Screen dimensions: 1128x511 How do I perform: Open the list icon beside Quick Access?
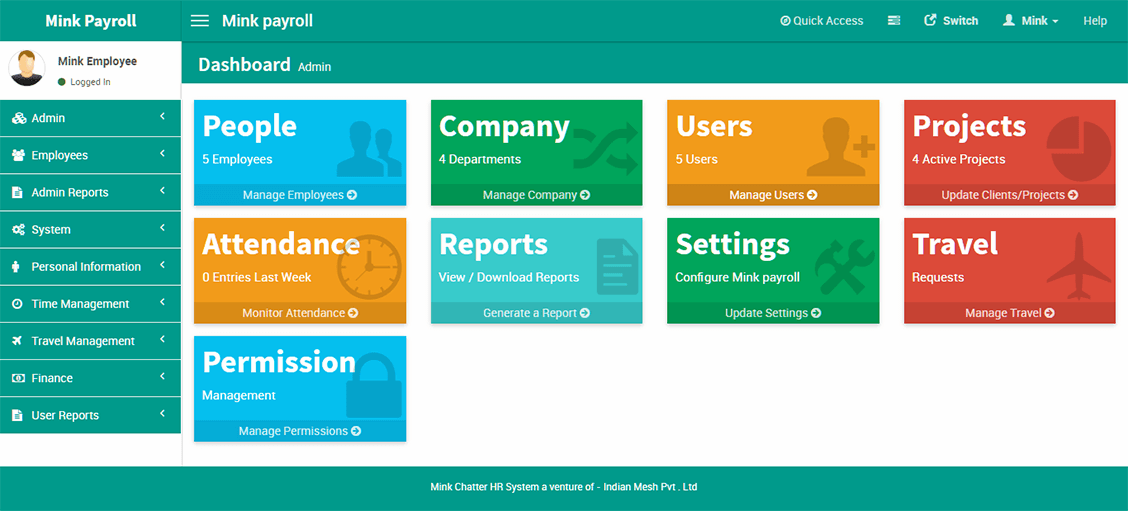(x=893, y=21)
